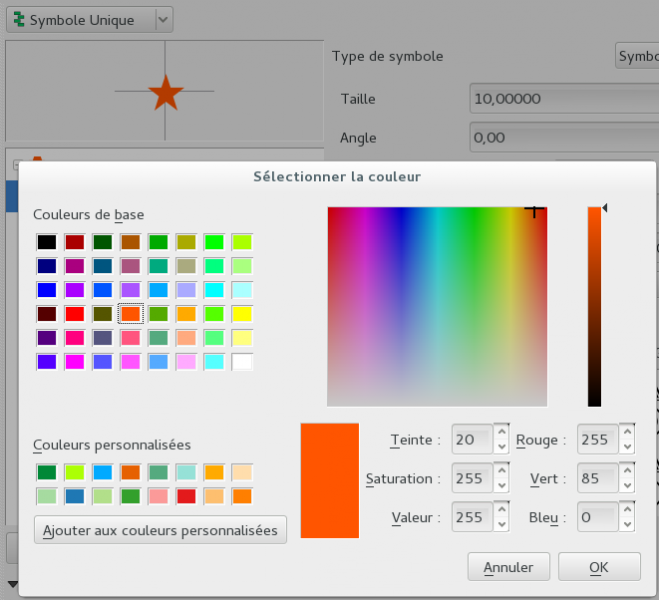The height and width of the screenshot is (600, 659).
Task: Click the Teinte value field
Action: (x=470, y=439)
